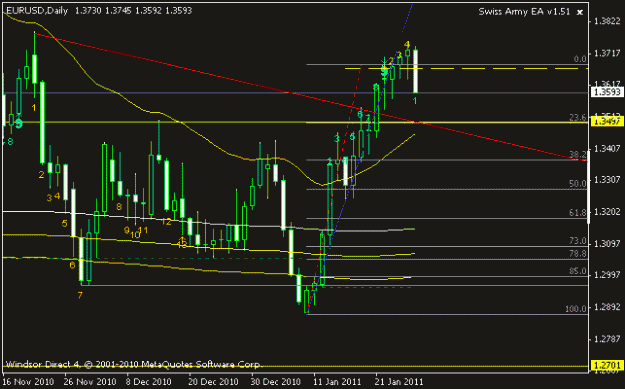The image size is (625, 389).
Task: Click the 11 Jan 2011 date label
Action: [x=338, y=381]
